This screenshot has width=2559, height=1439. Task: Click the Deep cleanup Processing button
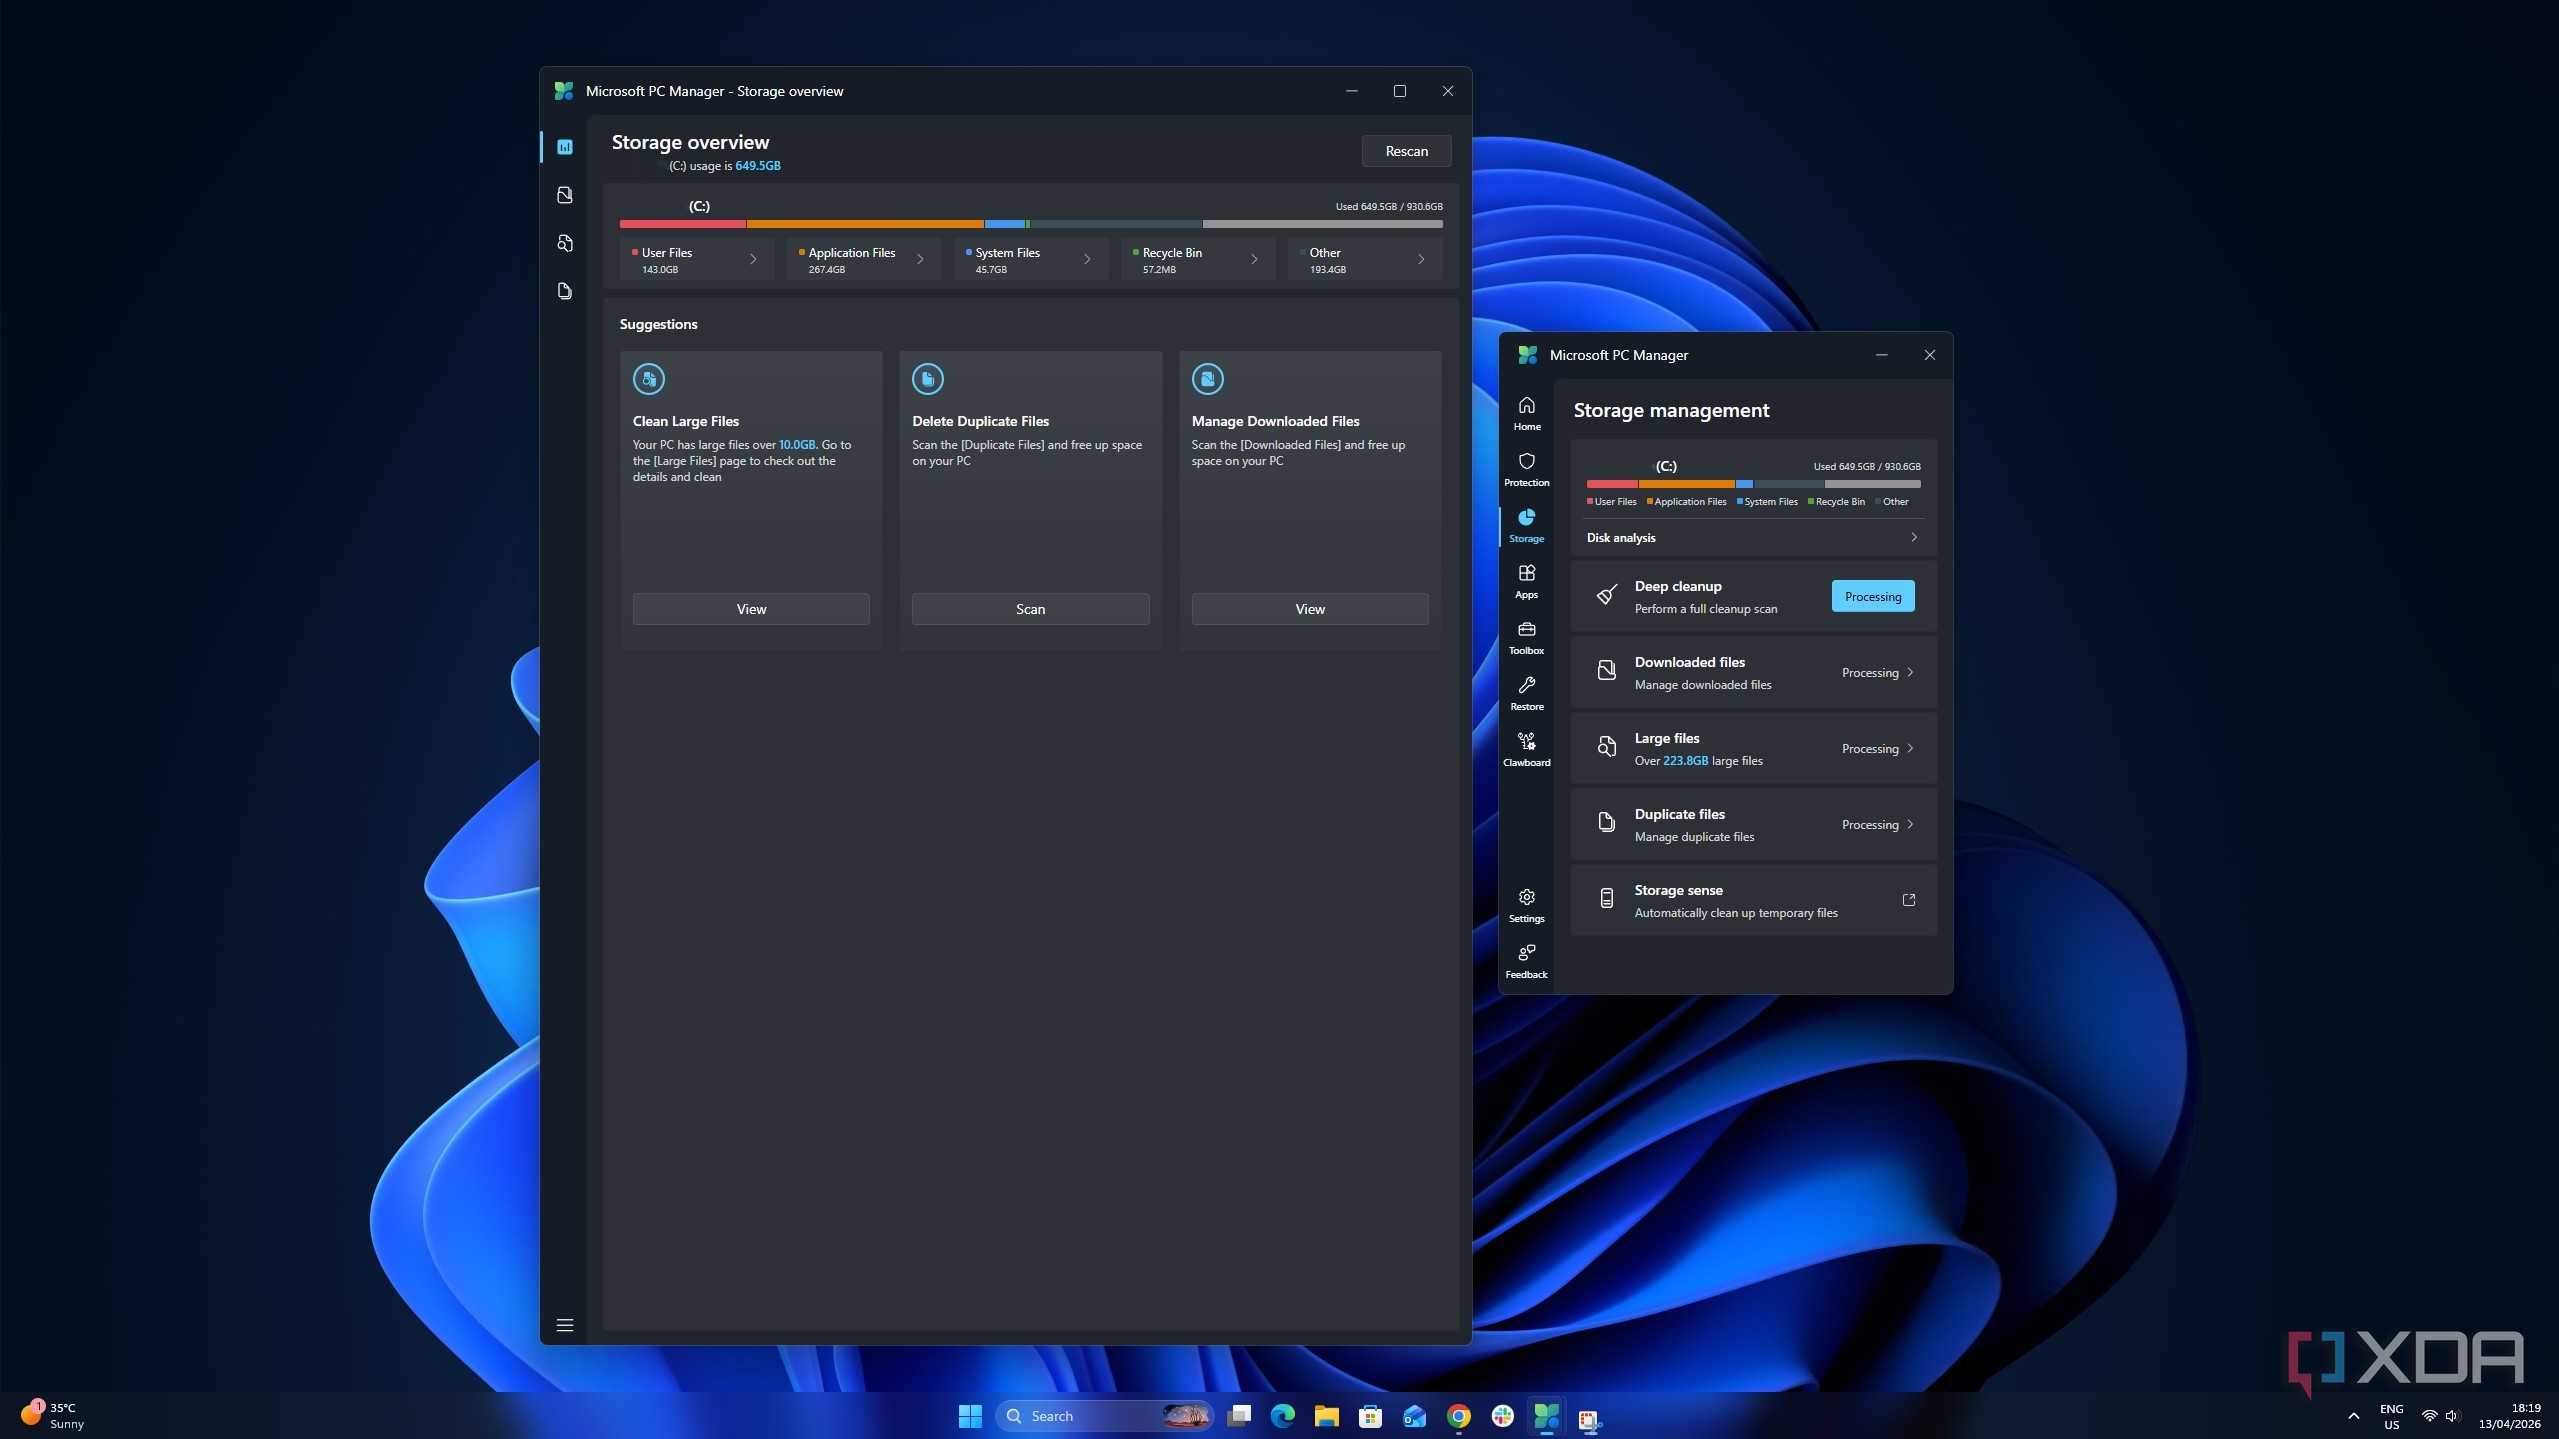click(1873, 596)
